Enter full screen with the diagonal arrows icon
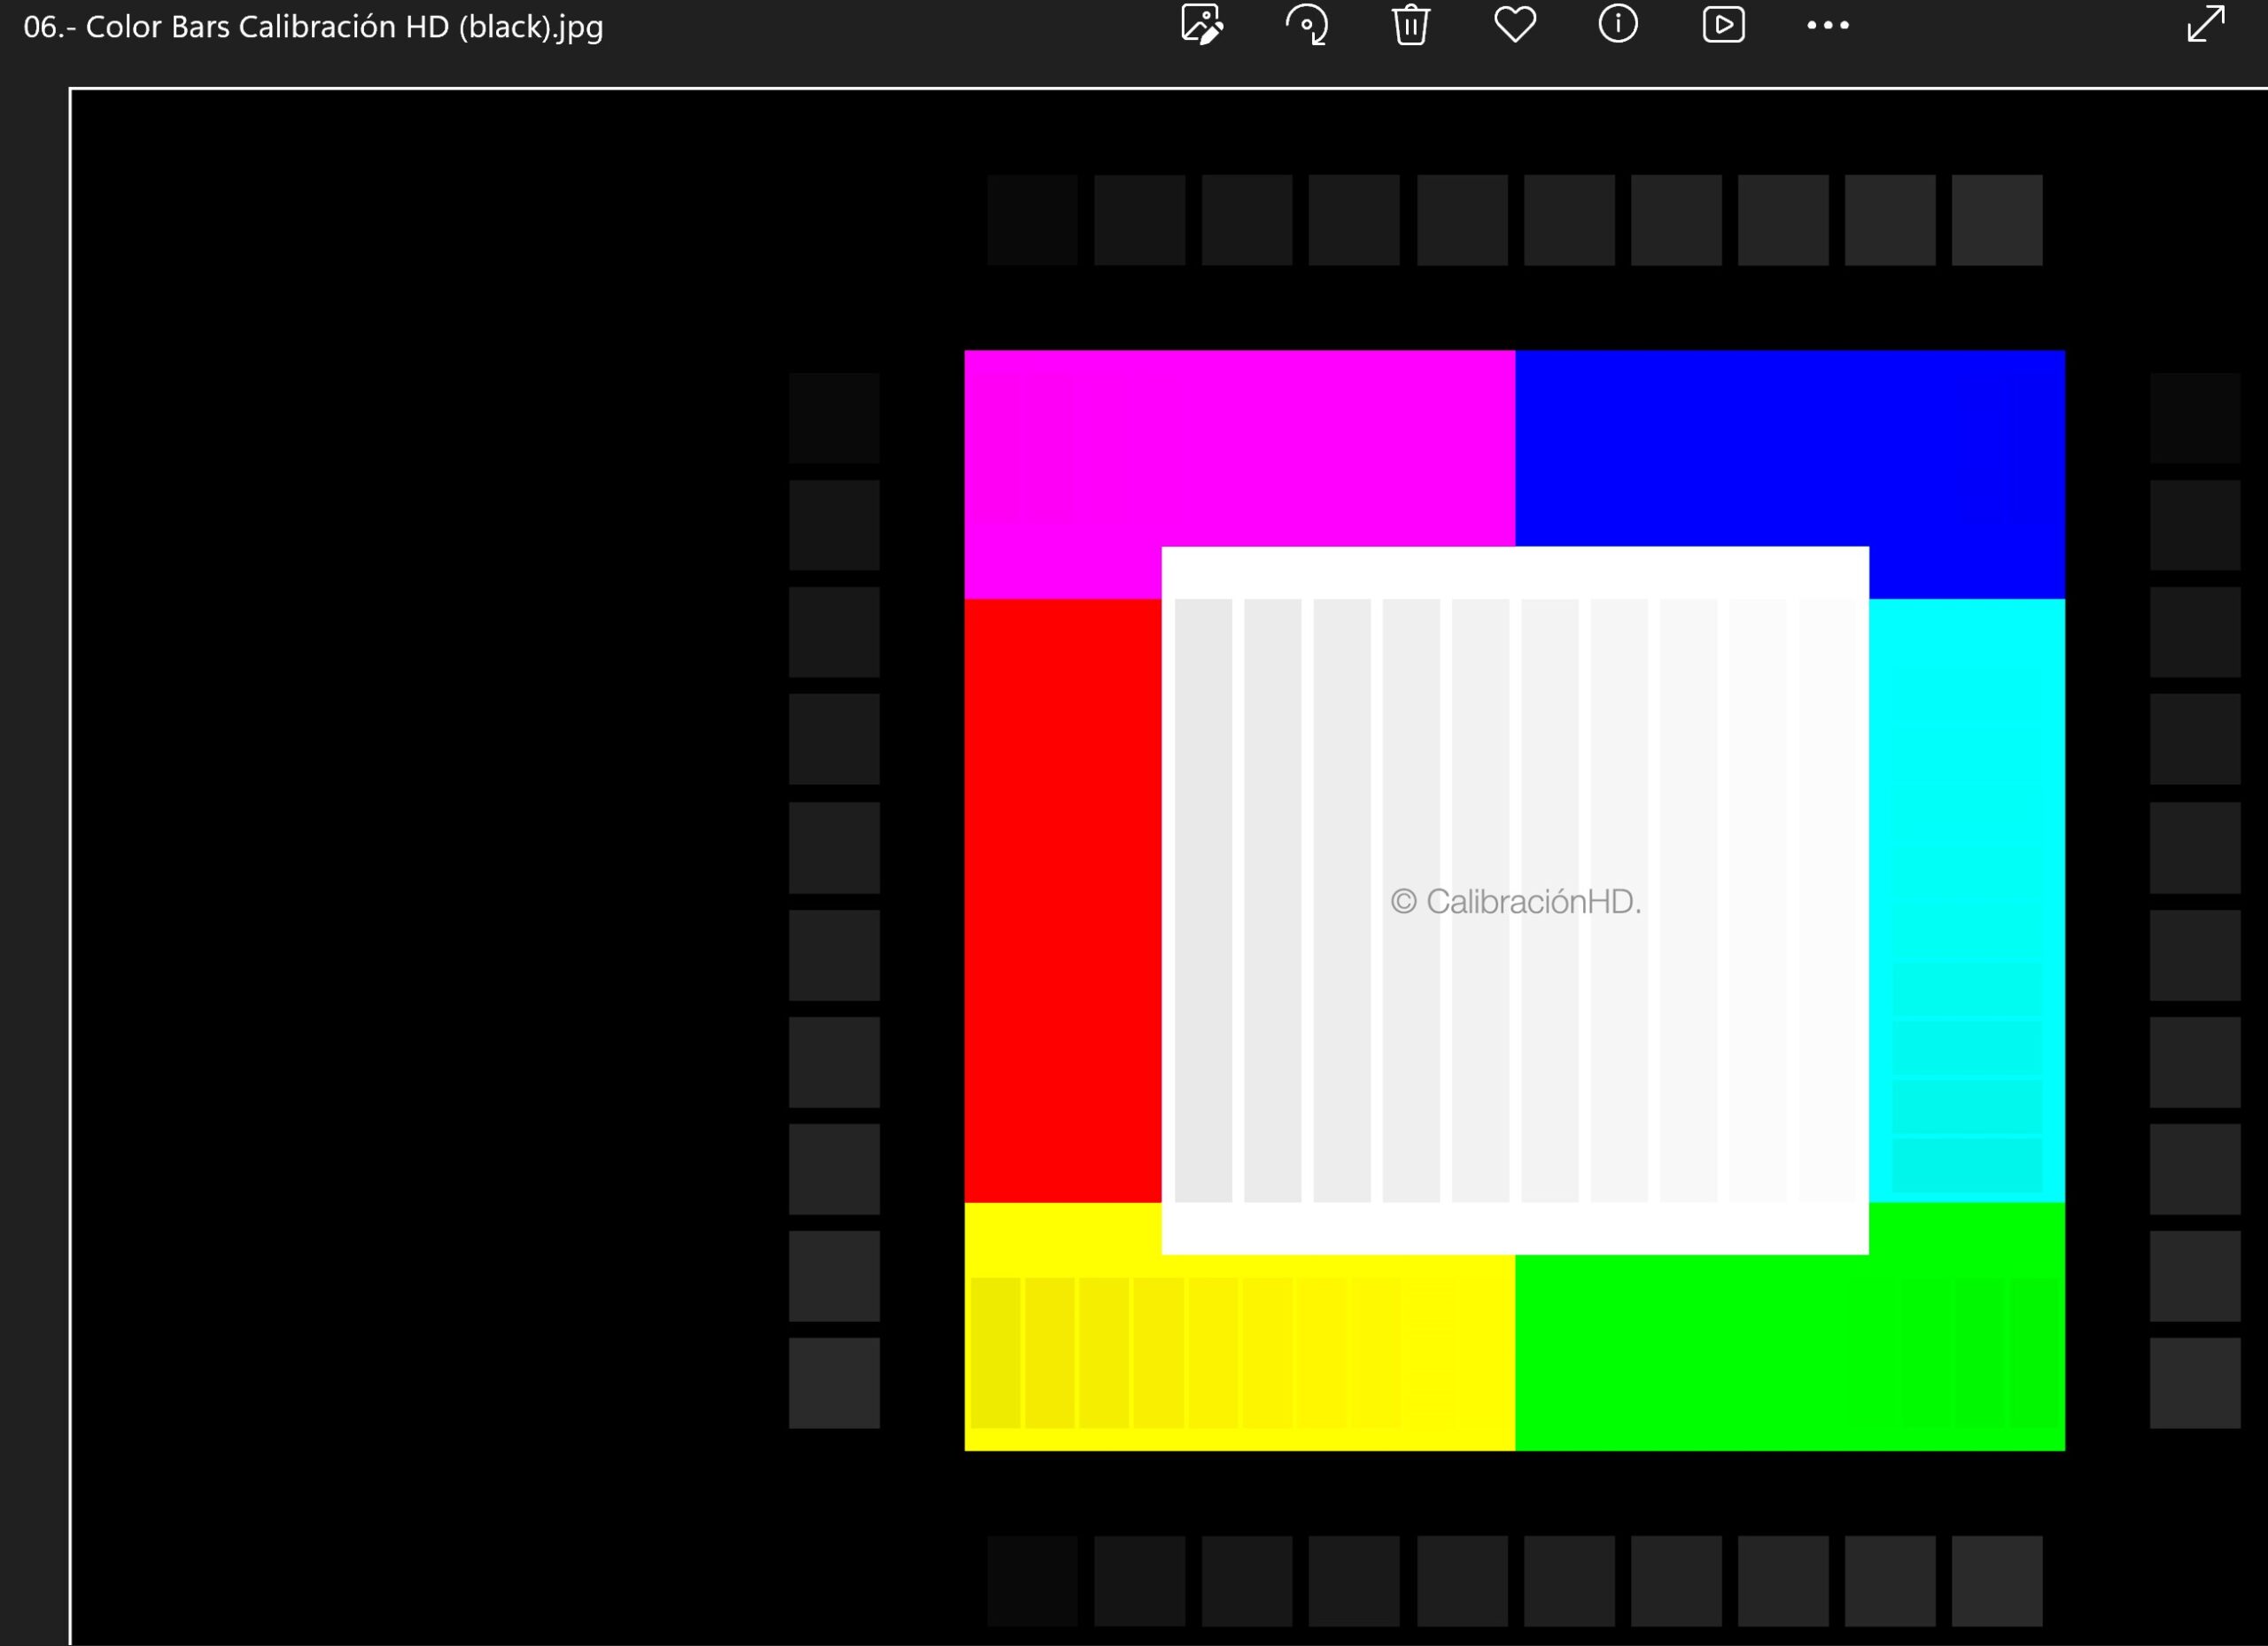 pyautogui.click(x=2206, y=25)
